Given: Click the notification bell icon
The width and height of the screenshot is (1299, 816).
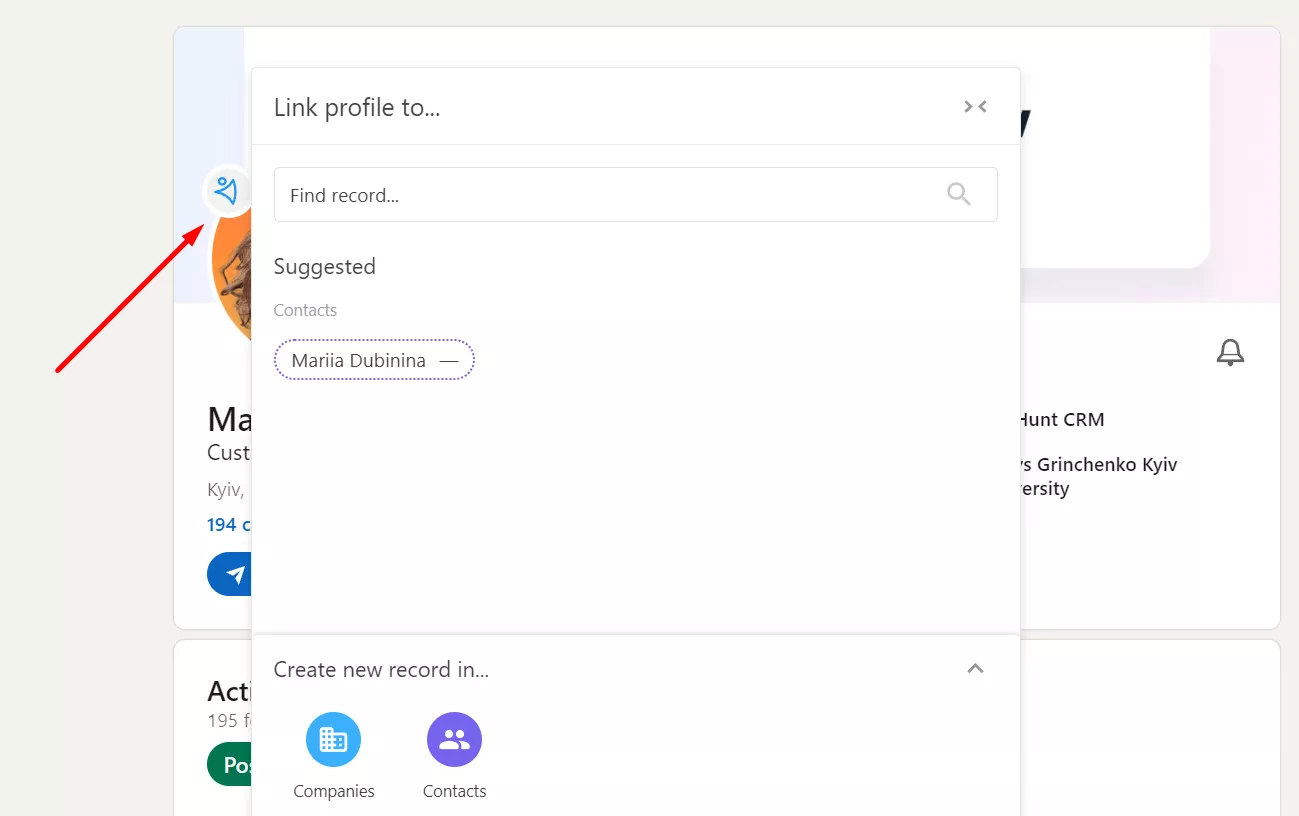Looking at the screenshot, I should click(x=1230, y=352).
